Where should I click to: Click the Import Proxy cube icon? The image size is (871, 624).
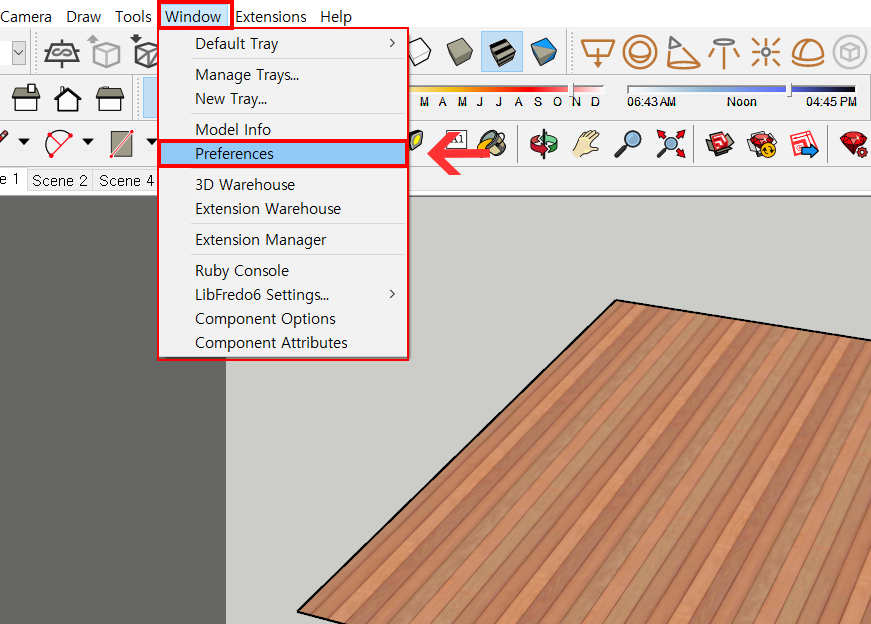(146, 52)
